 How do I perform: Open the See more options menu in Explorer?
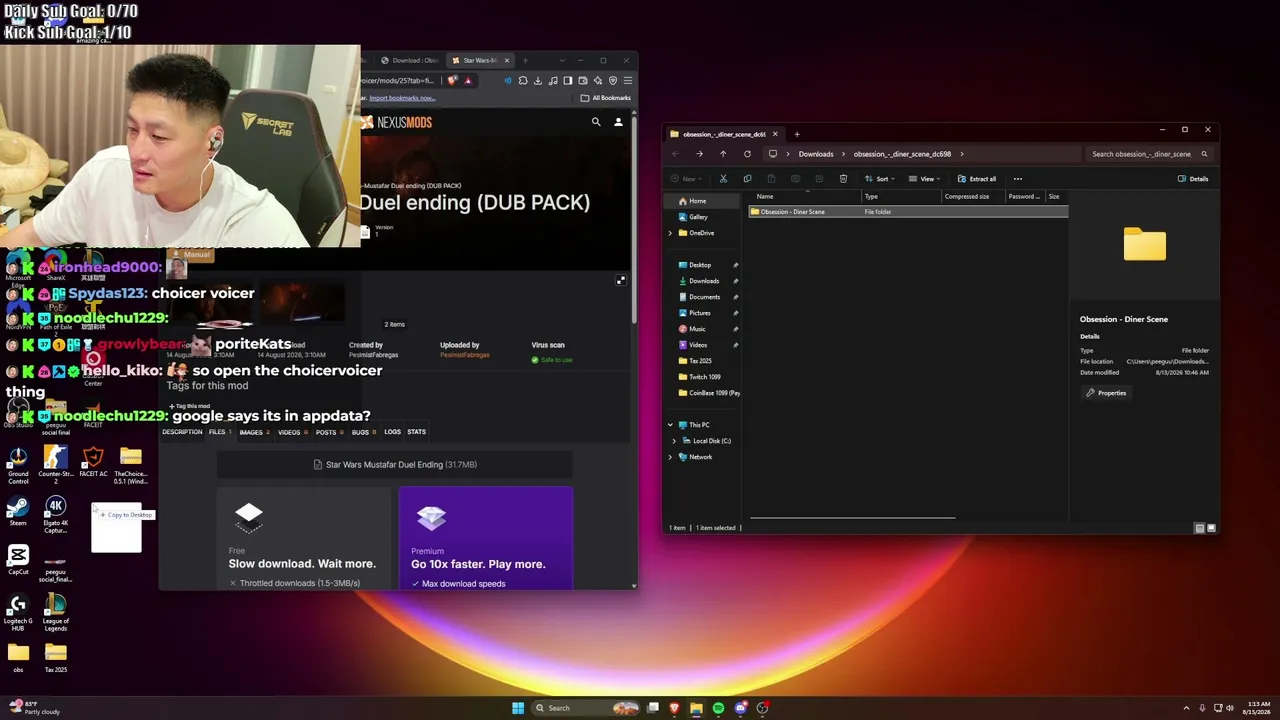pos(1018,179)
